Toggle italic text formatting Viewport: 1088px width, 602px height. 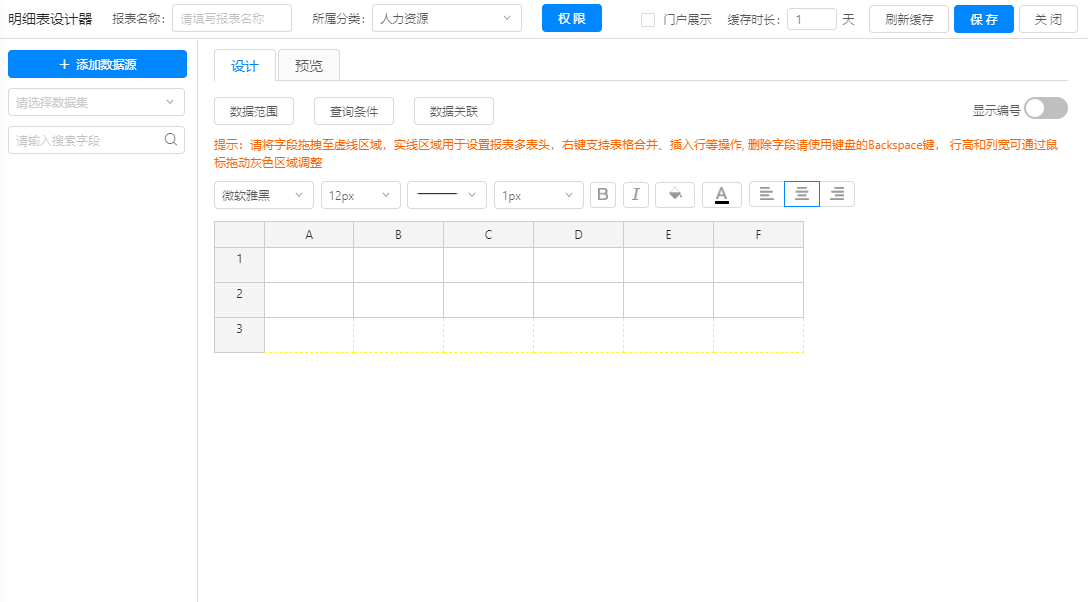tap(636, 195)
